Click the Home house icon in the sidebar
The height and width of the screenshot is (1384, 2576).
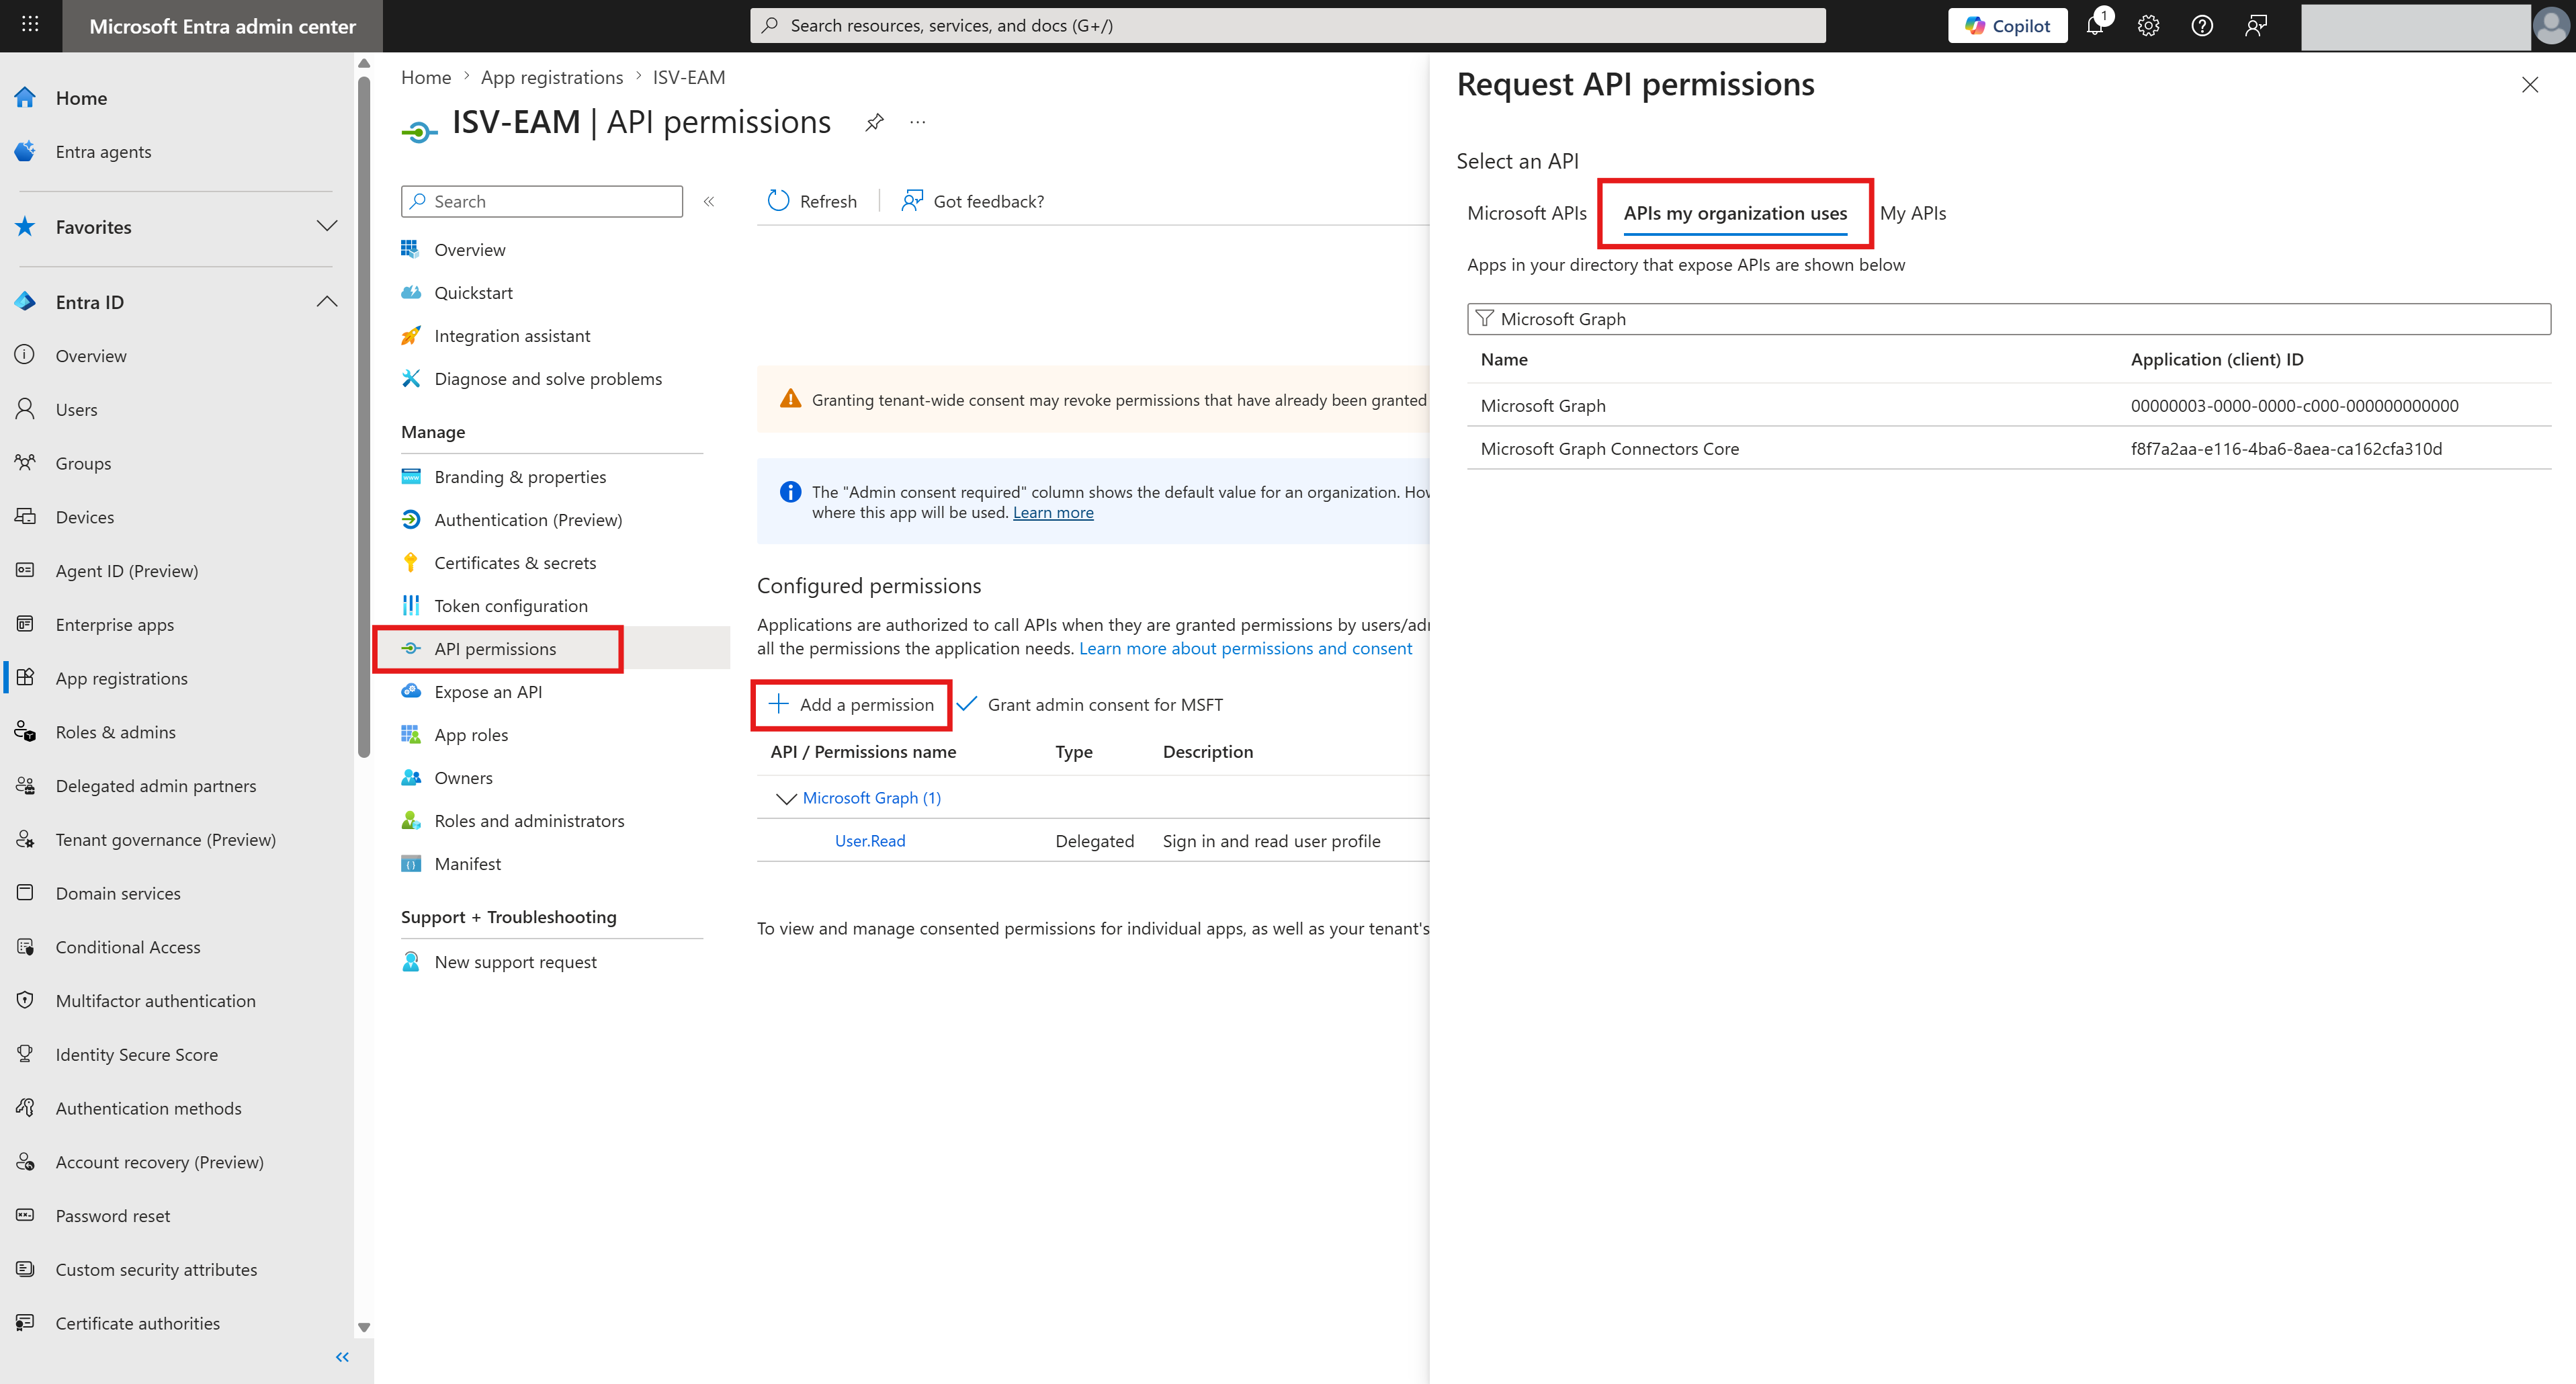point(25,97)
